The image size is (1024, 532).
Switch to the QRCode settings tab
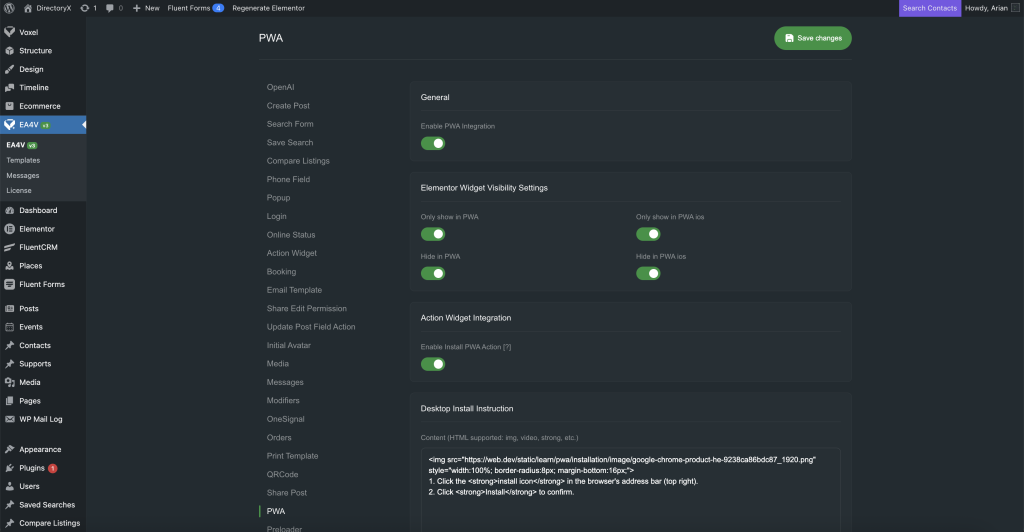pyautogui.click(x=282, y=474)
